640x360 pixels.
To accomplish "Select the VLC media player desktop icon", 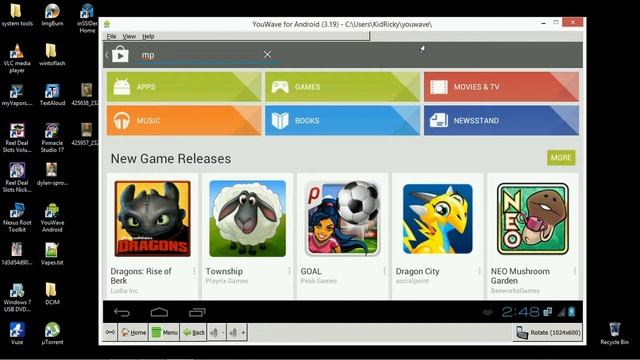I will (17, 58).
